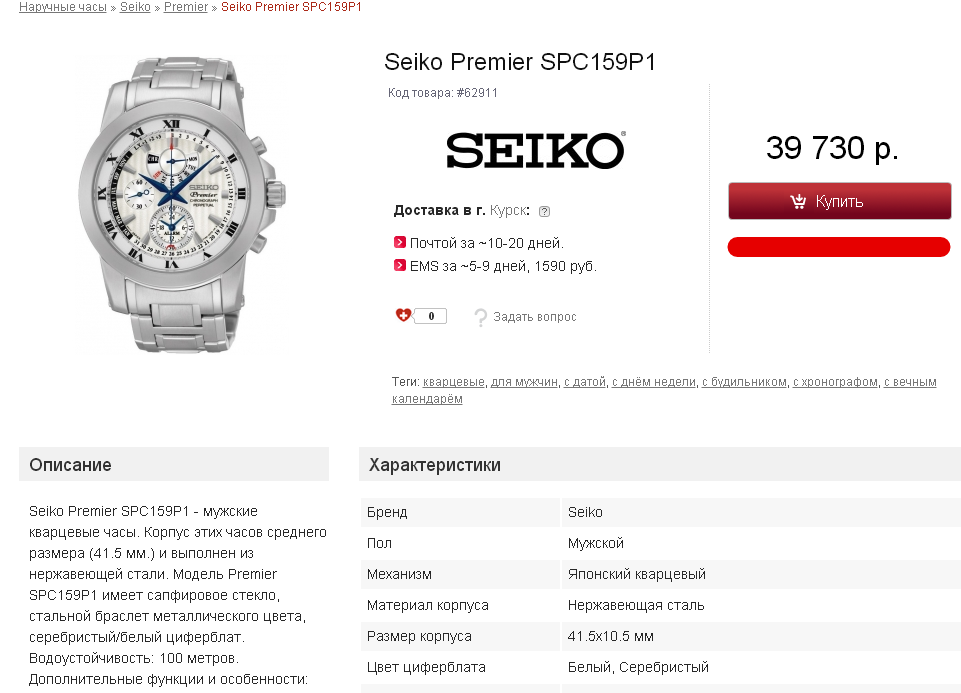
Task: Click the wishlist counter showing 0
Action: coord(431,317)
